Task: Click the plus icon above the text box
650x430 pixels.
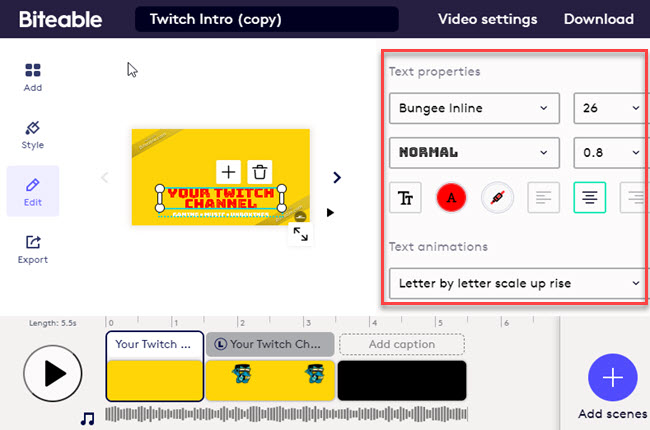Action: 229,172
